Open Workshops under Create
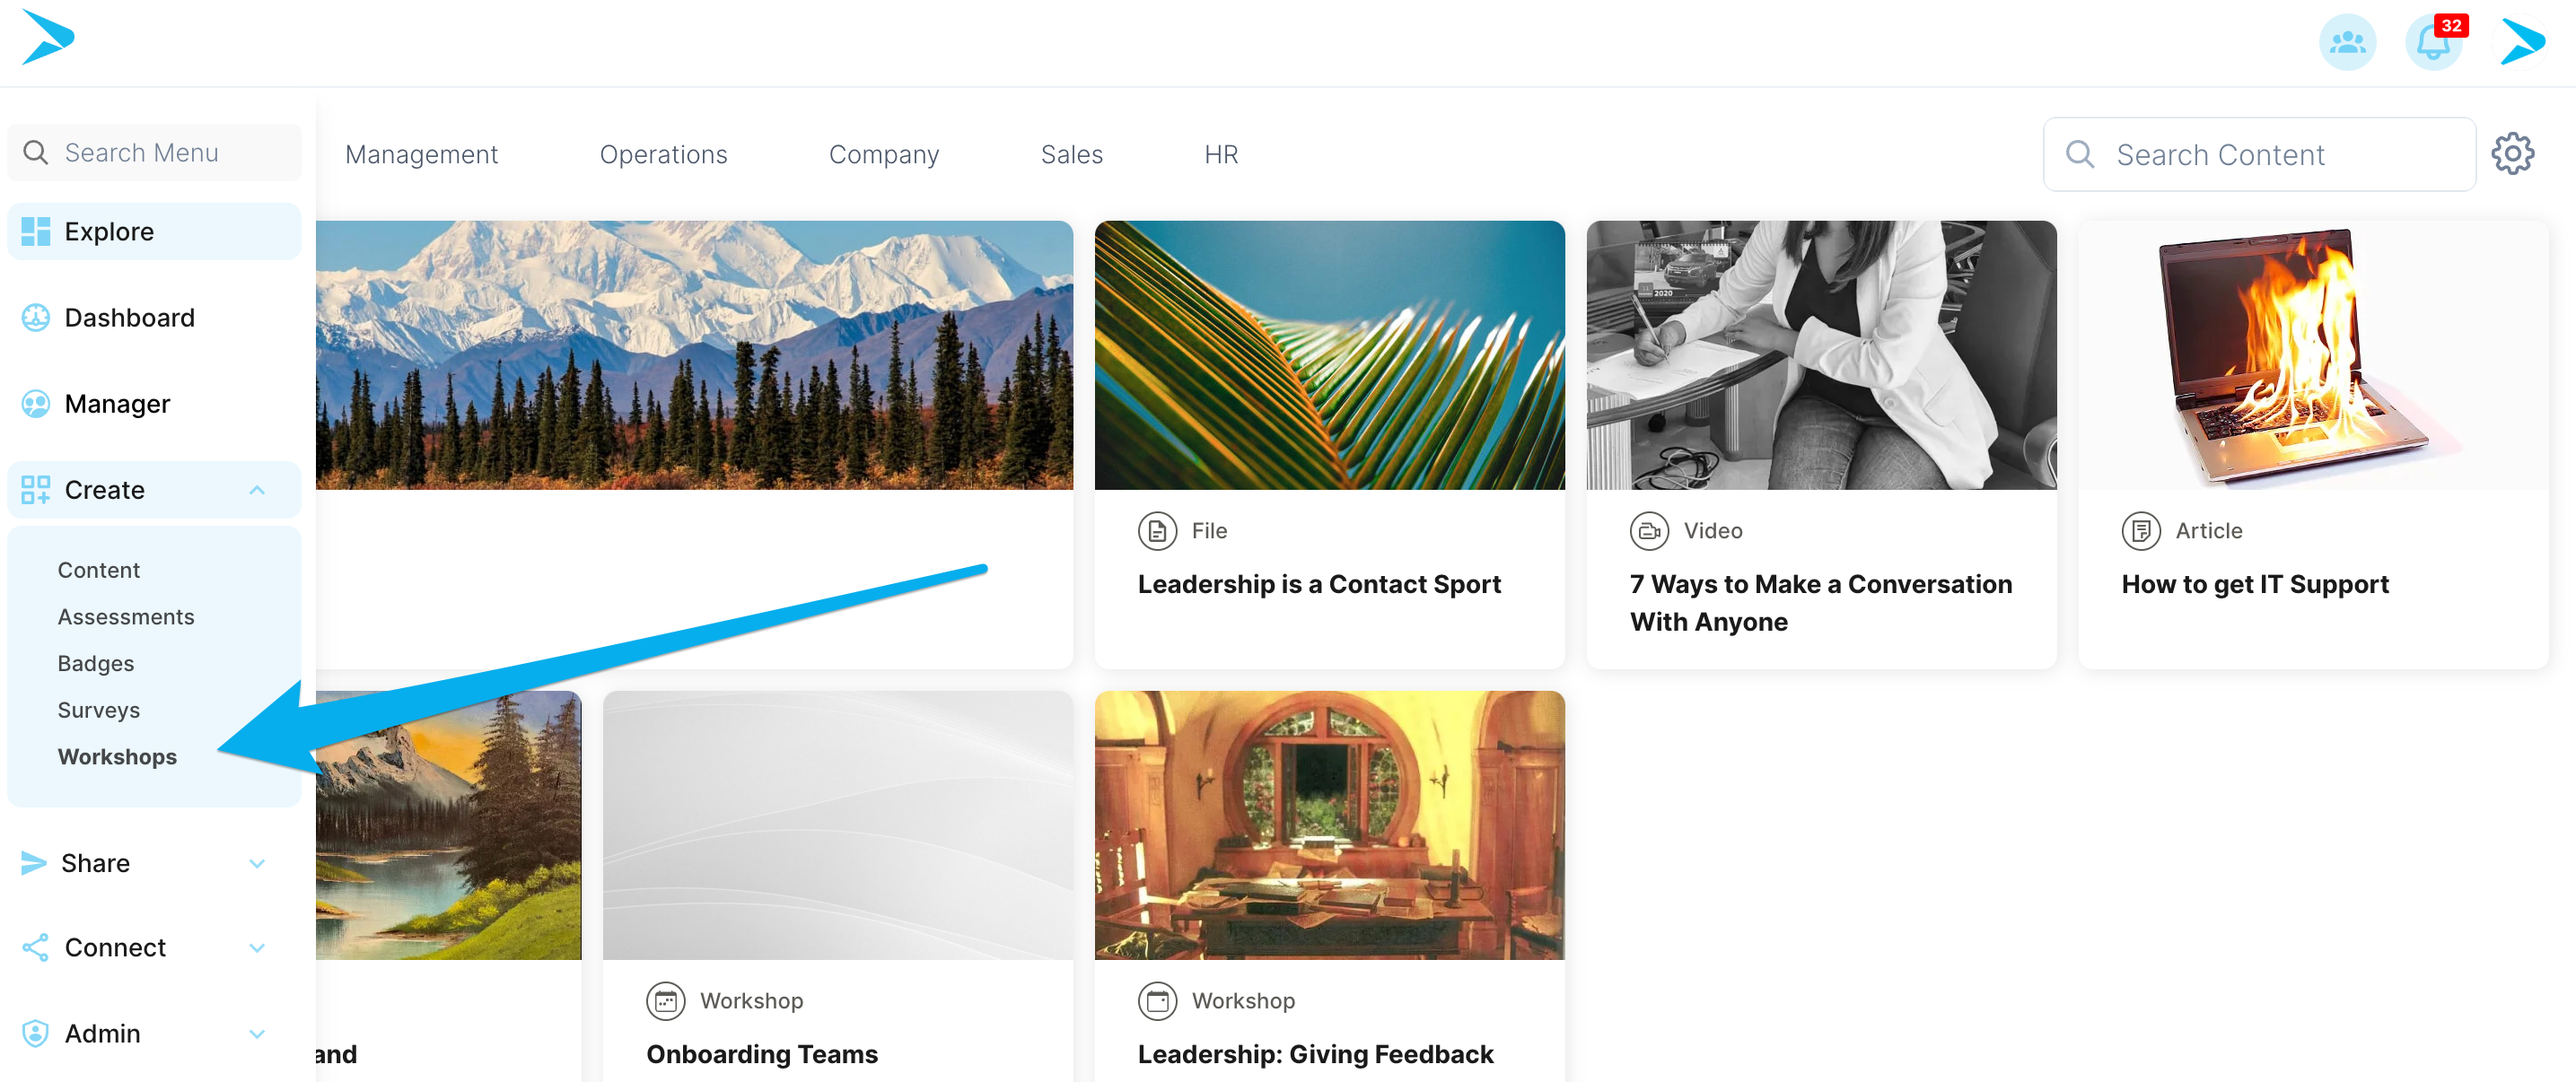 click(x=117, y=756)
